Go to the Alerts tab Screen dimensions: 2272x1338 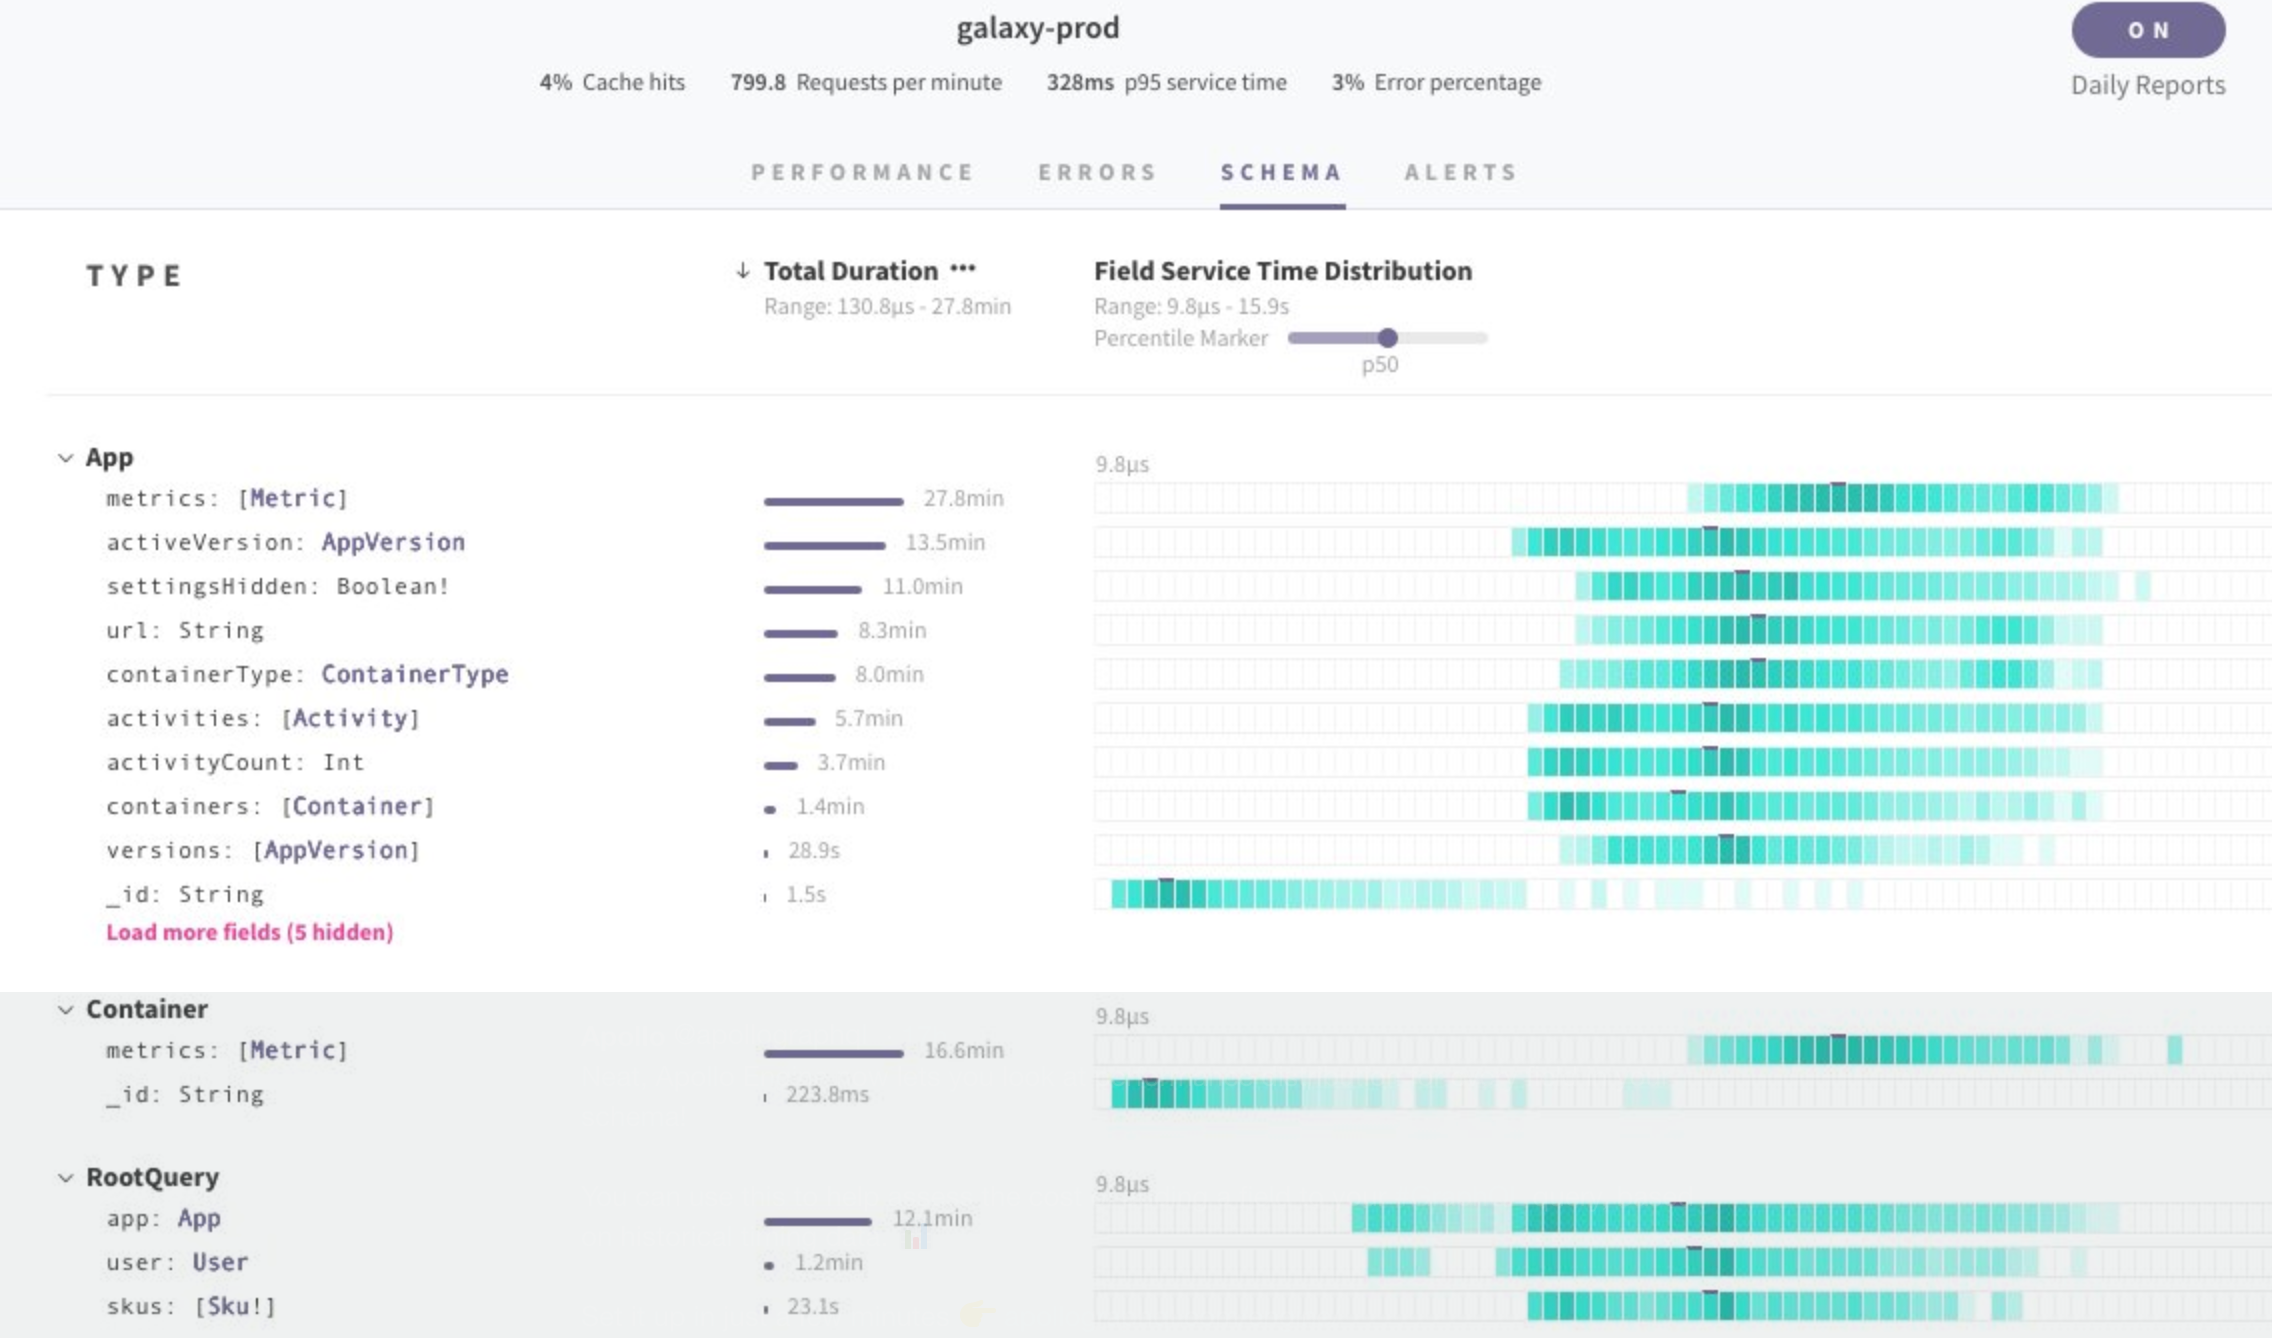(x=1460, y=172)
